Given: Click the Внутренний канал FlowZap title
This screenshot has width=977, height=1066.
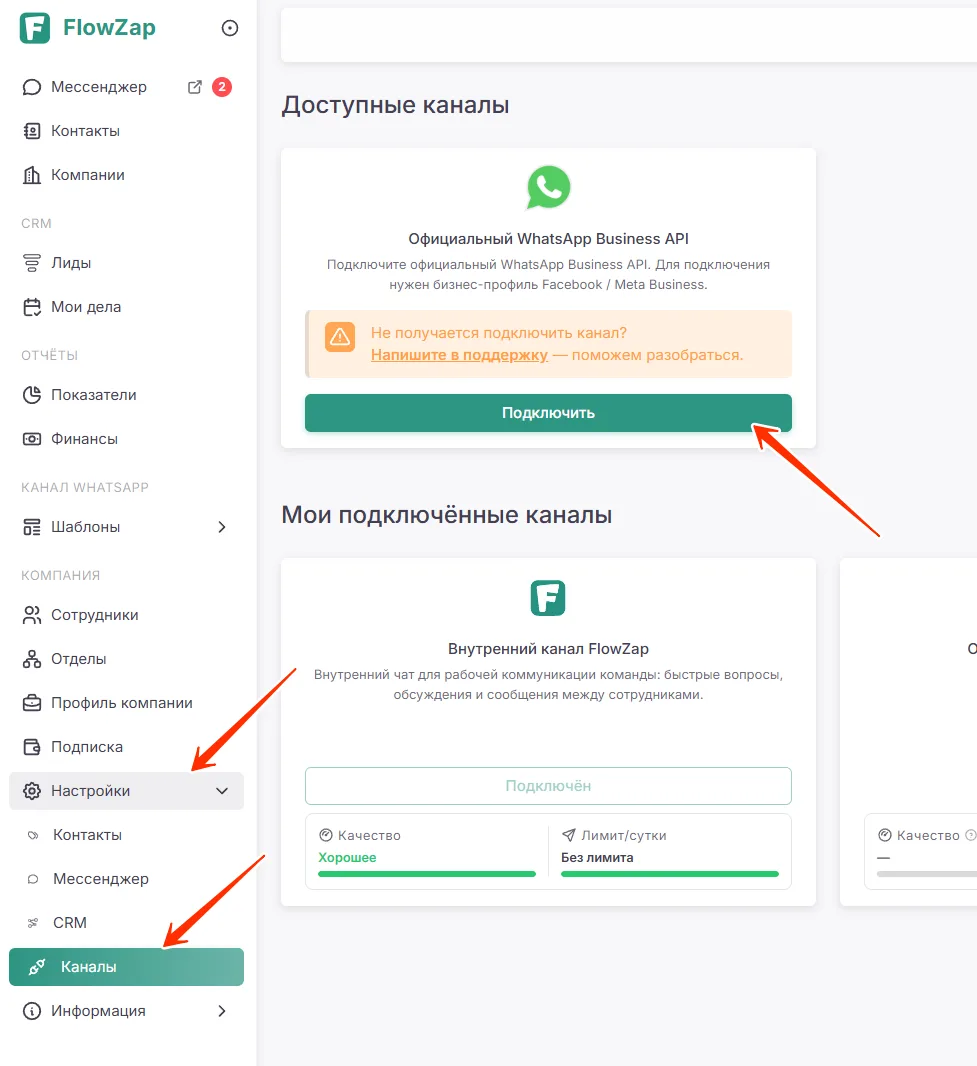Looking at the screenshot, I should pyautogui.click(x=548, y=649).
